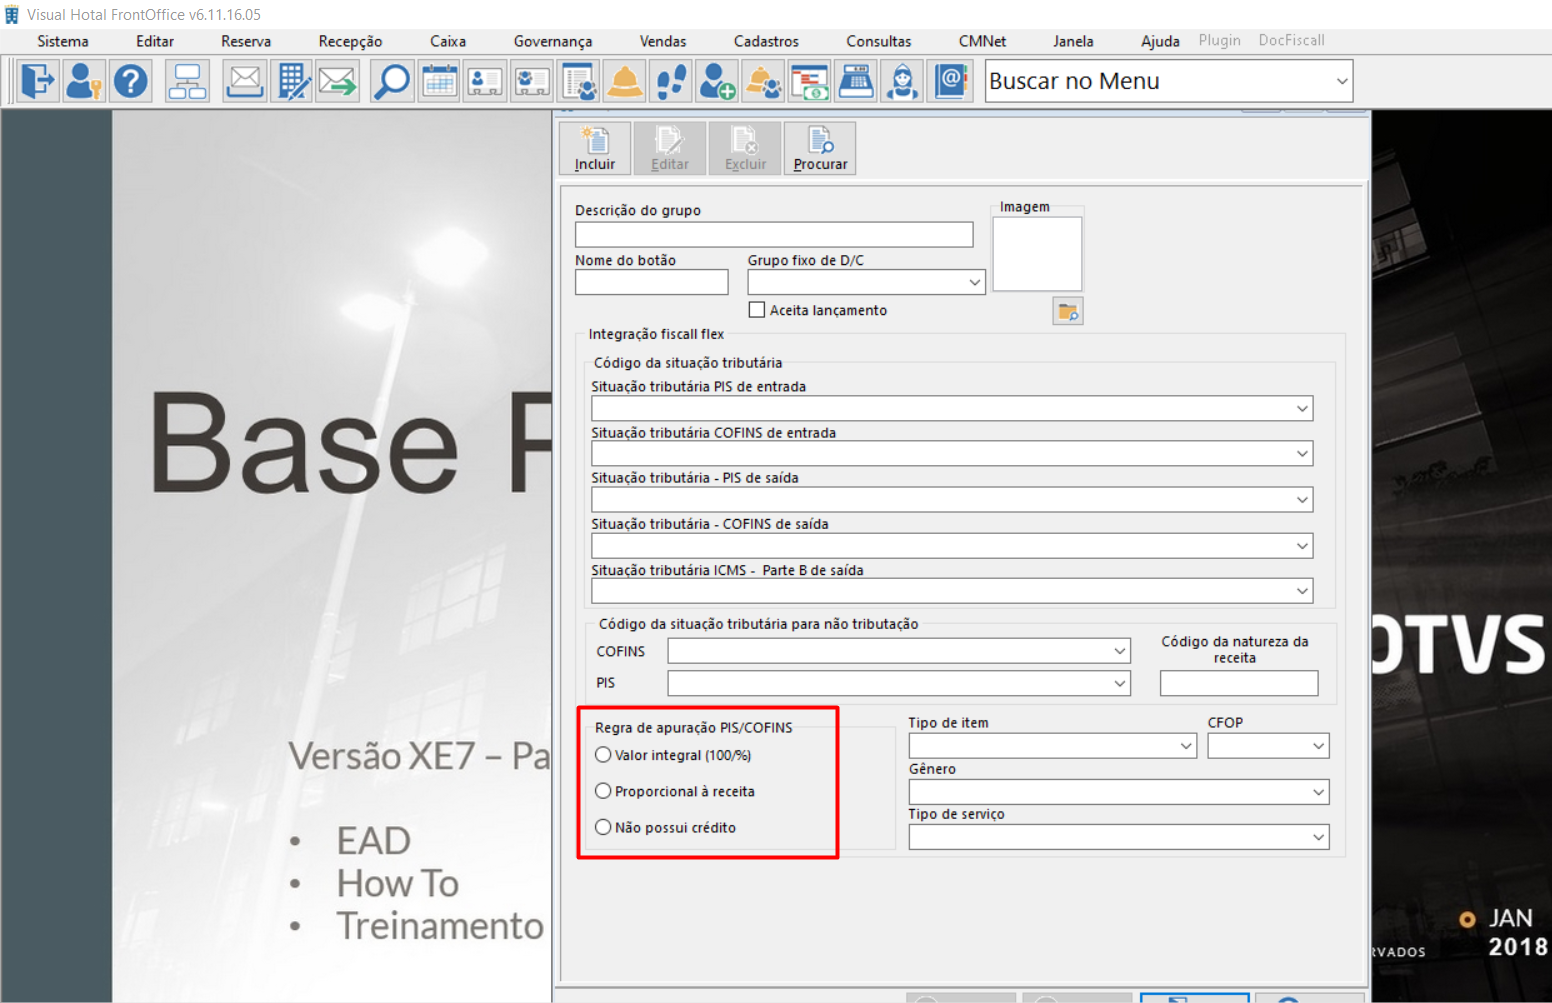
Task: Open the CMNet menu
Action: pyautogui.click(x=982, y=41)
